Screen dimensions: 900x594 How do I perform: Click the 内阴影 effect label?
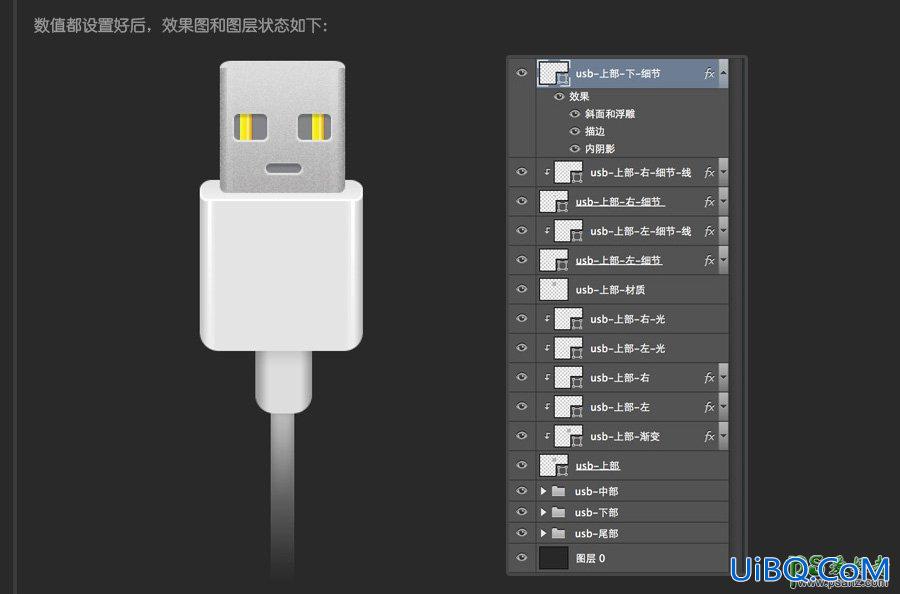(x=600, y=149)
